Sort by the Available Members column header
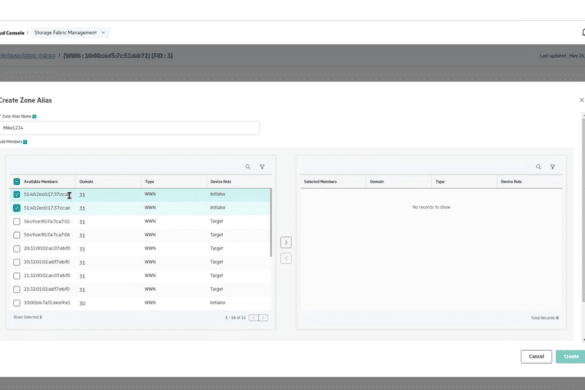The image size is (585, 390). click(x=41, y=182)
